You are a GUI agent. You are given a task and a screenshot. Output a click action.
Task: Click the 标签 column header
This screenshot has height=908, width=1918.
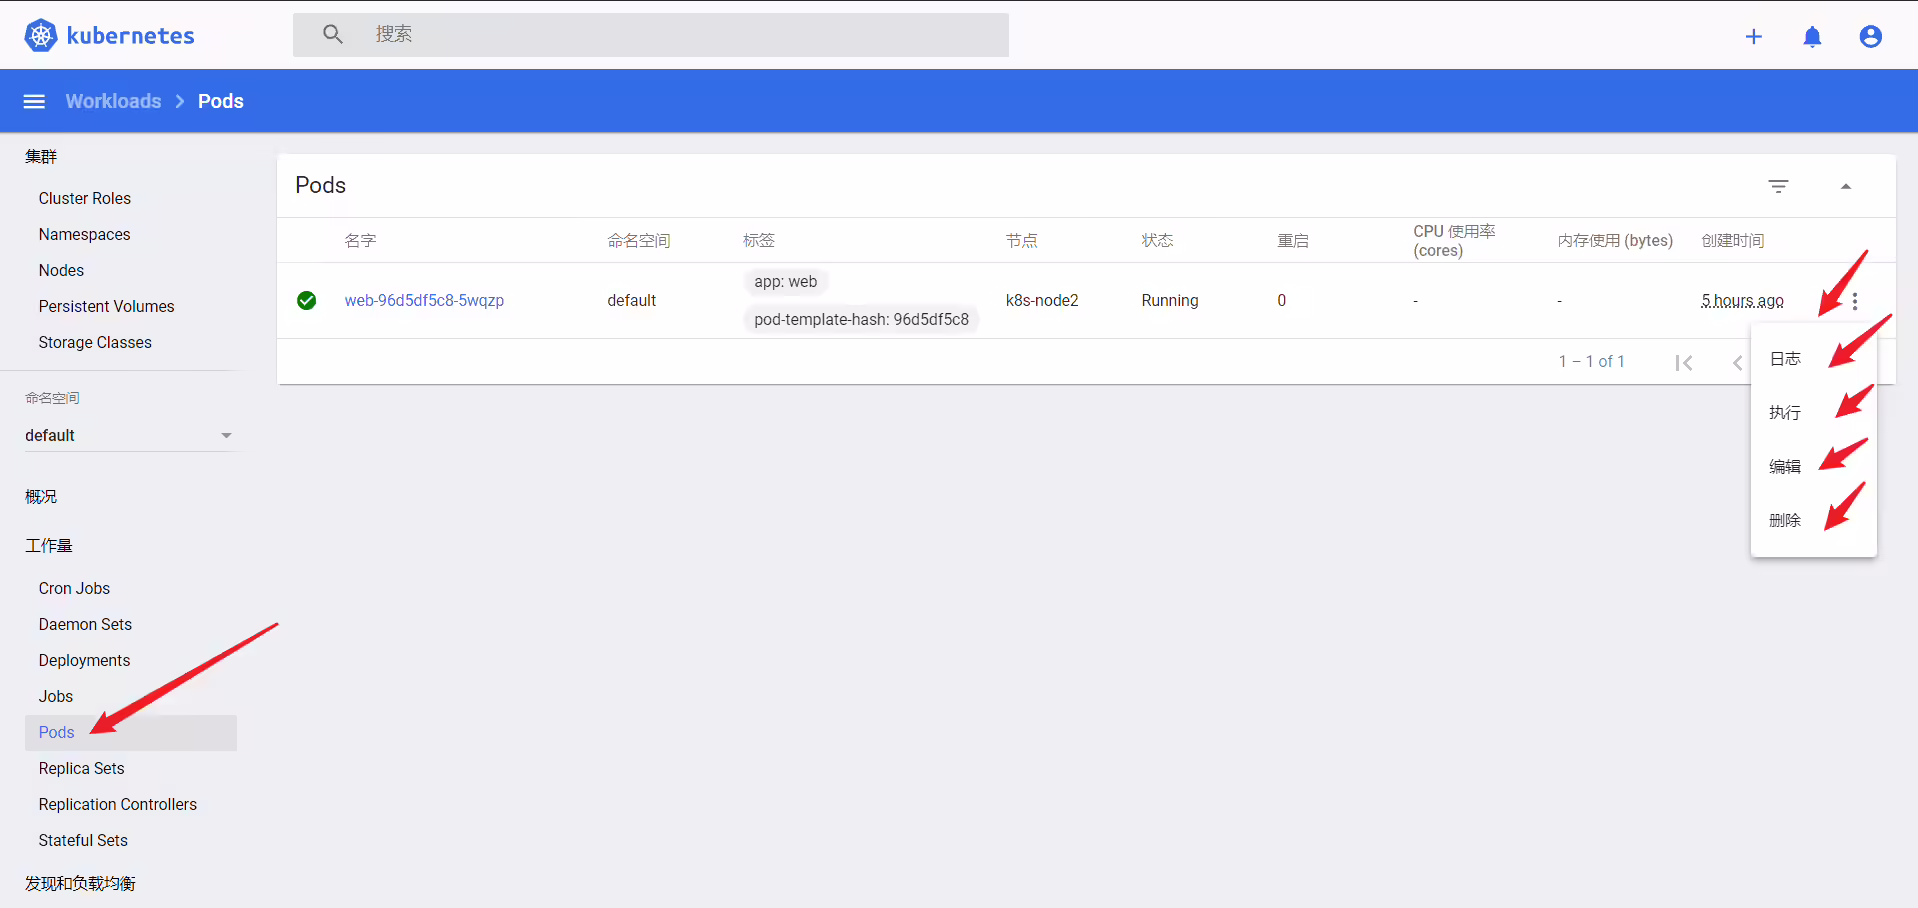(x=759, y=240)
